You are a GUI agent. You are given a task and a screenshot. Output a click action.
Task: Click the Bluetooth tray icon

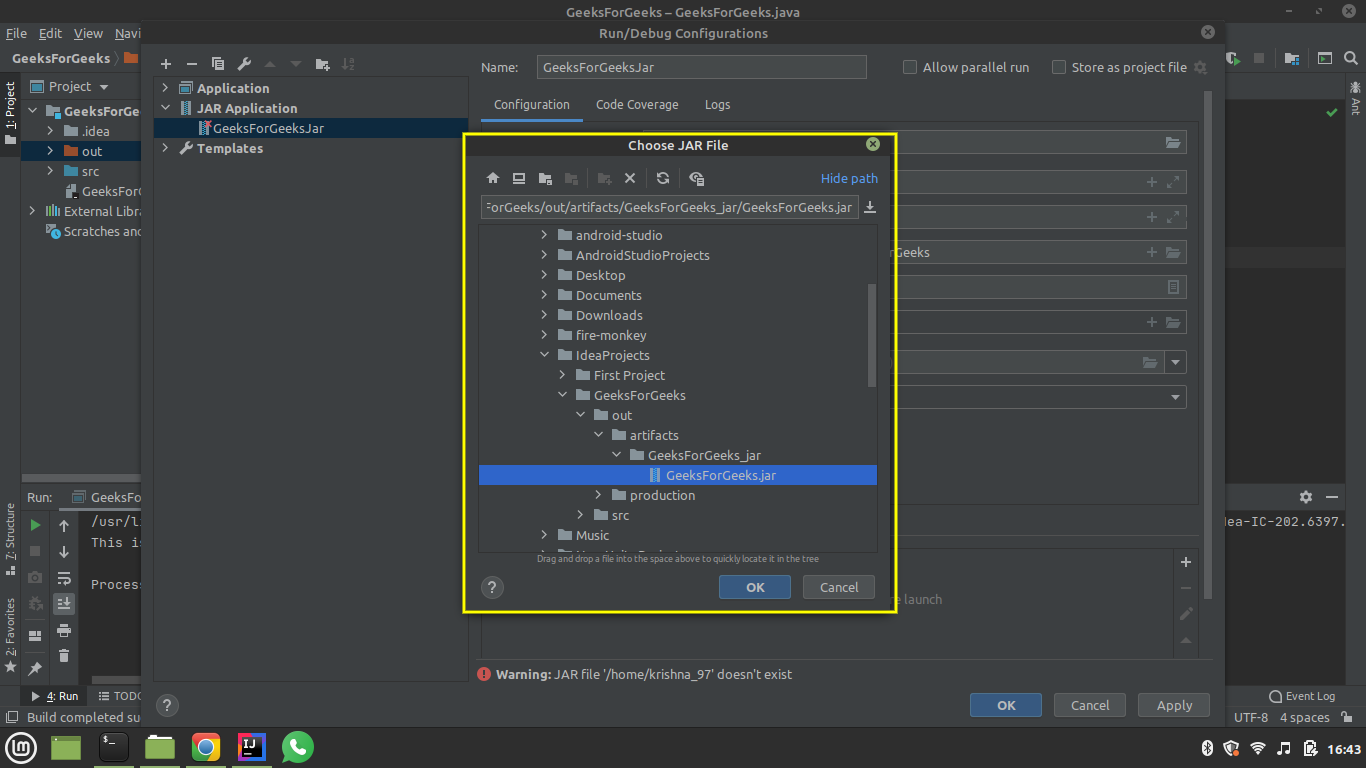1207,748
